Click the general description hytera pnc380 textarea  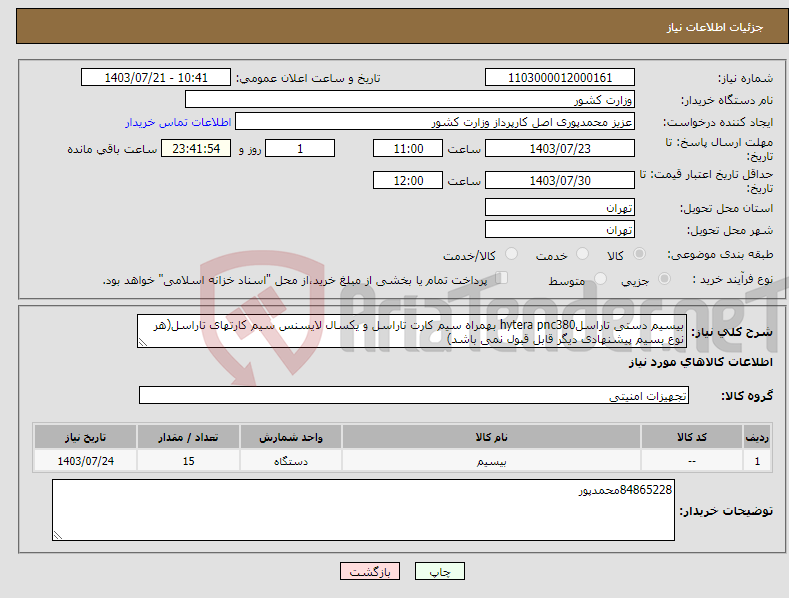point(412,332)
